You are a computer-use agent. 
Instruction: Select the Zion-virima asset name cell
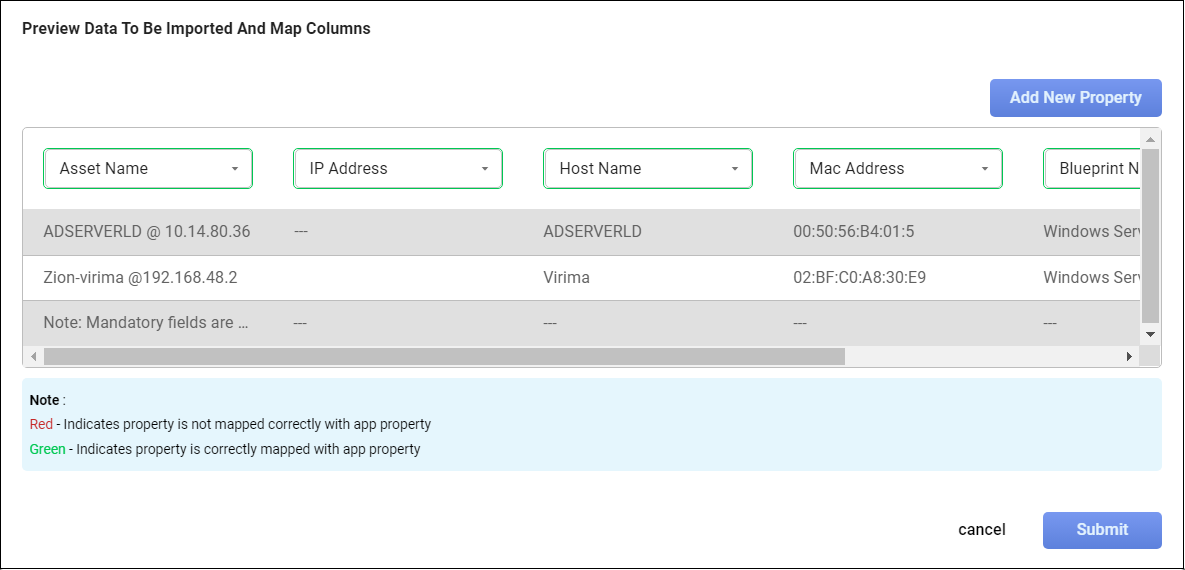(x=140, y=278)
